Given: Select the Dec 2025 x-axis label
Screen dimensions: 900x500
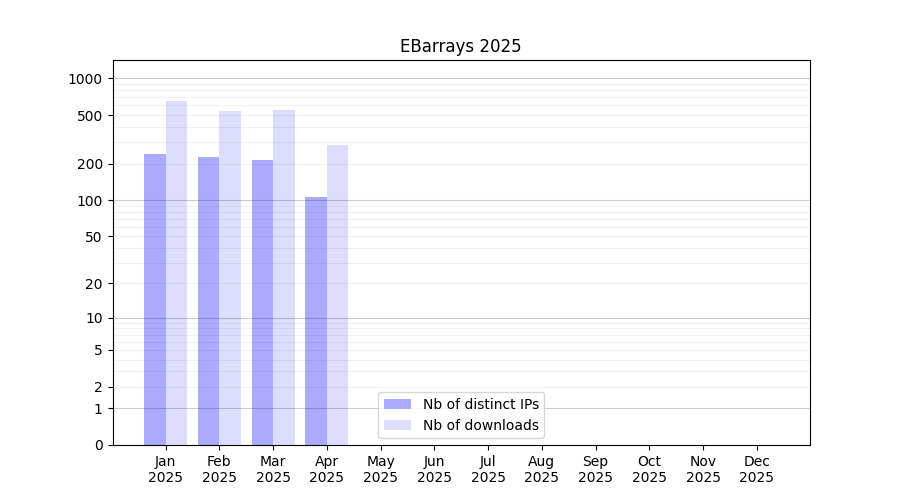Looking at the screenshot, I should pyautogui.click(x=756, y=469).
